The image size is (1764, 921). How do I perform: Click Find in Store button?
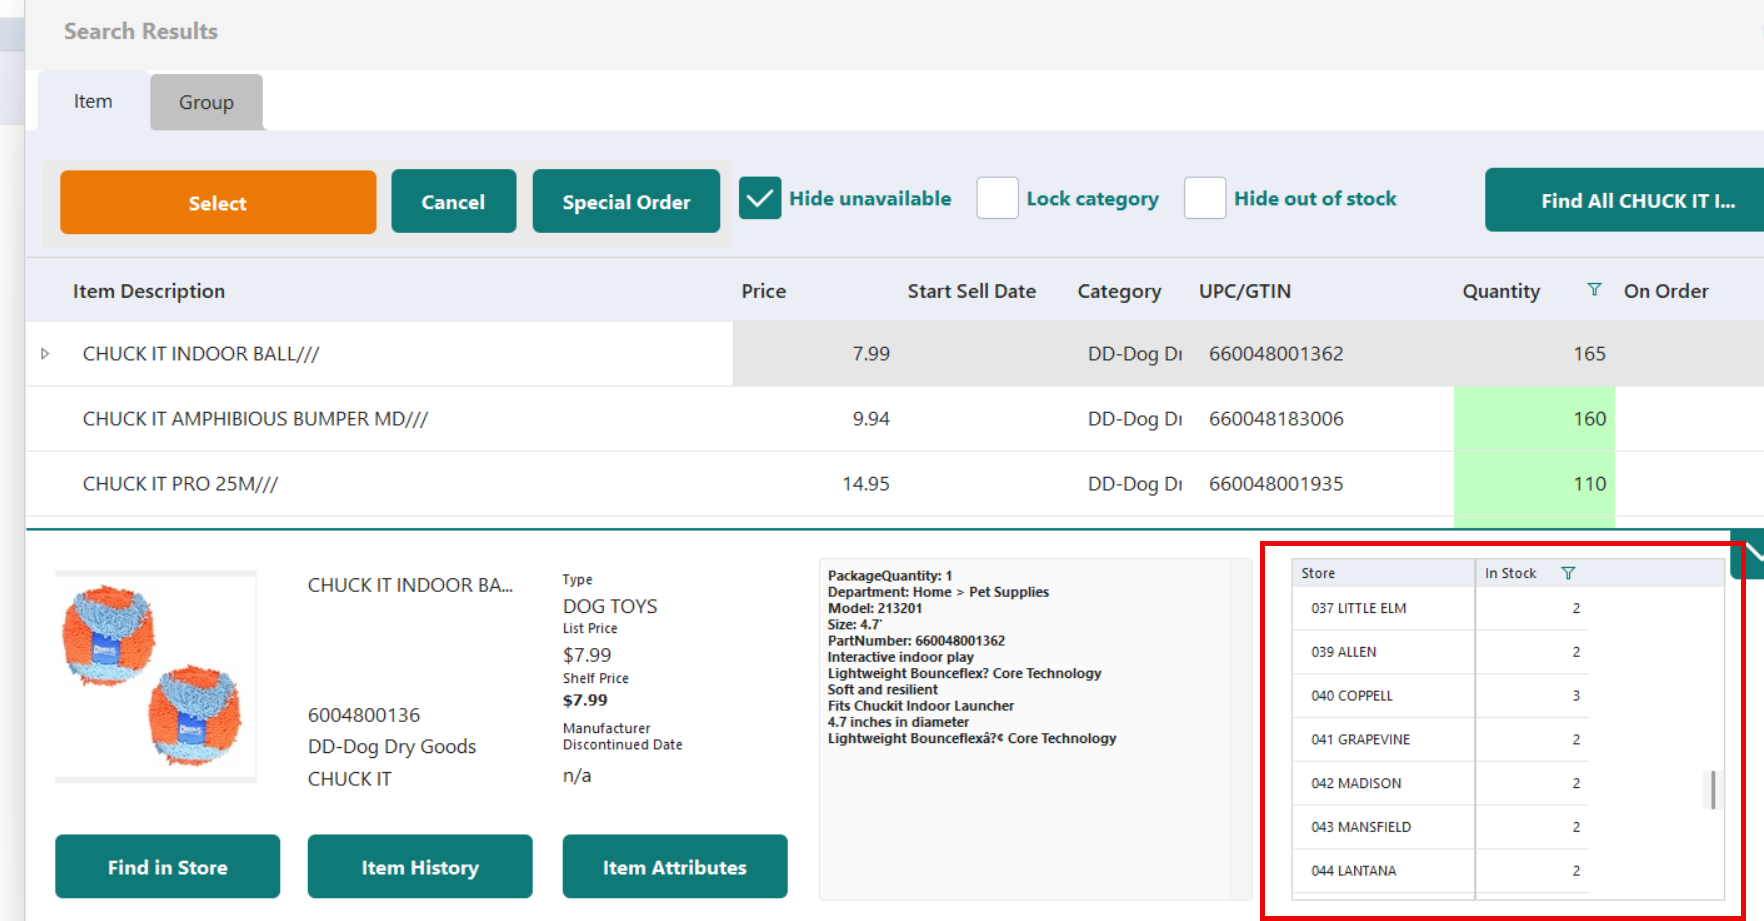click(x=168, y=867)
